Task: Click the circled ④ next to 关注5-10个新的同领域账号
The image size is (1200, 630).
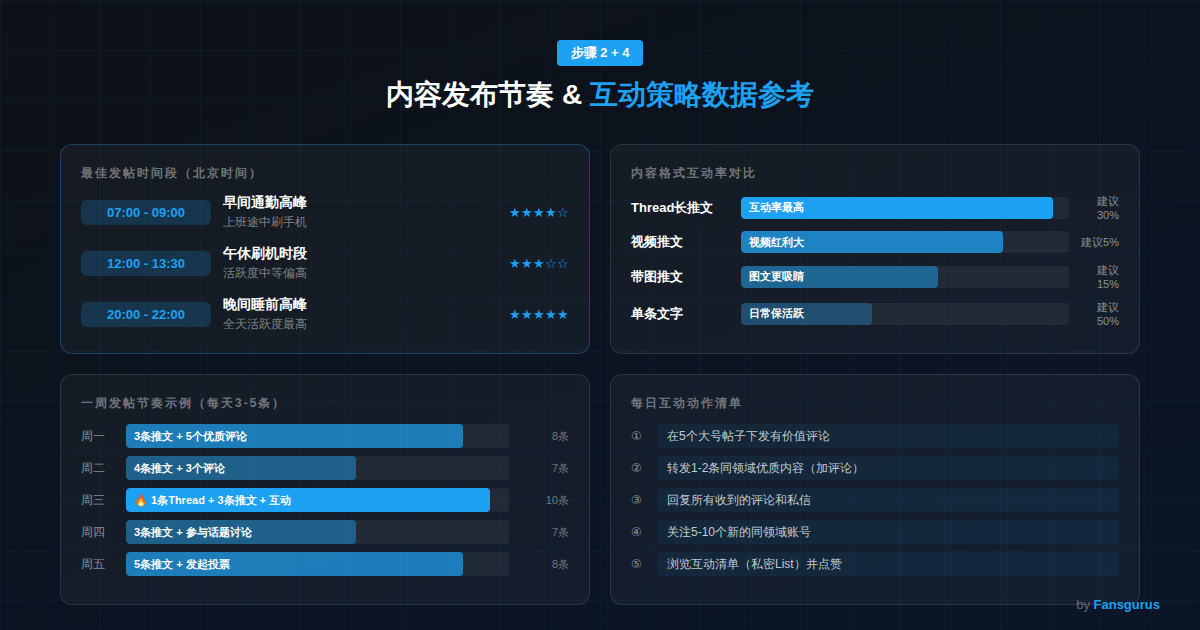Action: [634, 532]
